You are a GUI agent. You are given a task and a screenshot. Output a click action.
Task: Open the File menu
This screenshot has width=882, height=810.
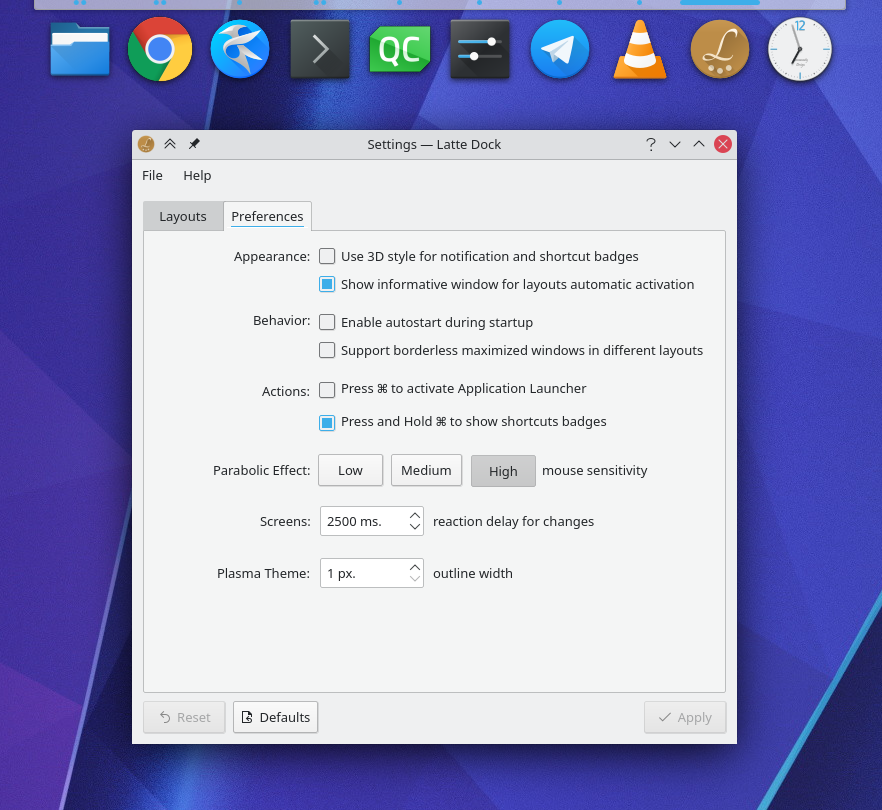[x=152, y=175]
